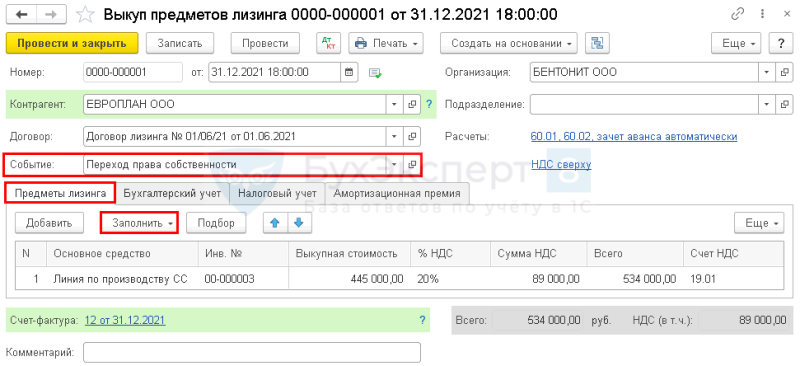This screenshot has height=366, width=800.
Task: Open help with the question mark button
Action: coord(781,43)
